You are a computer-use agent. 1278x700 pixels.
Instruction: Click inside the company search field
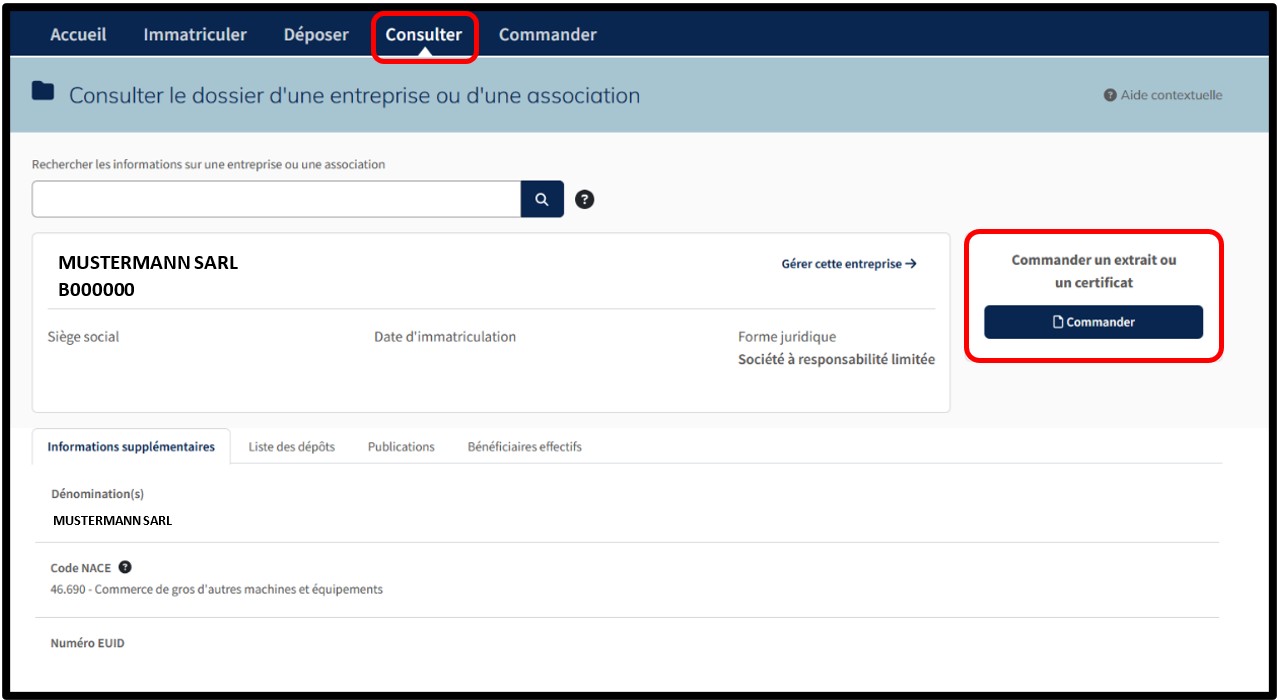click(276, 199)
